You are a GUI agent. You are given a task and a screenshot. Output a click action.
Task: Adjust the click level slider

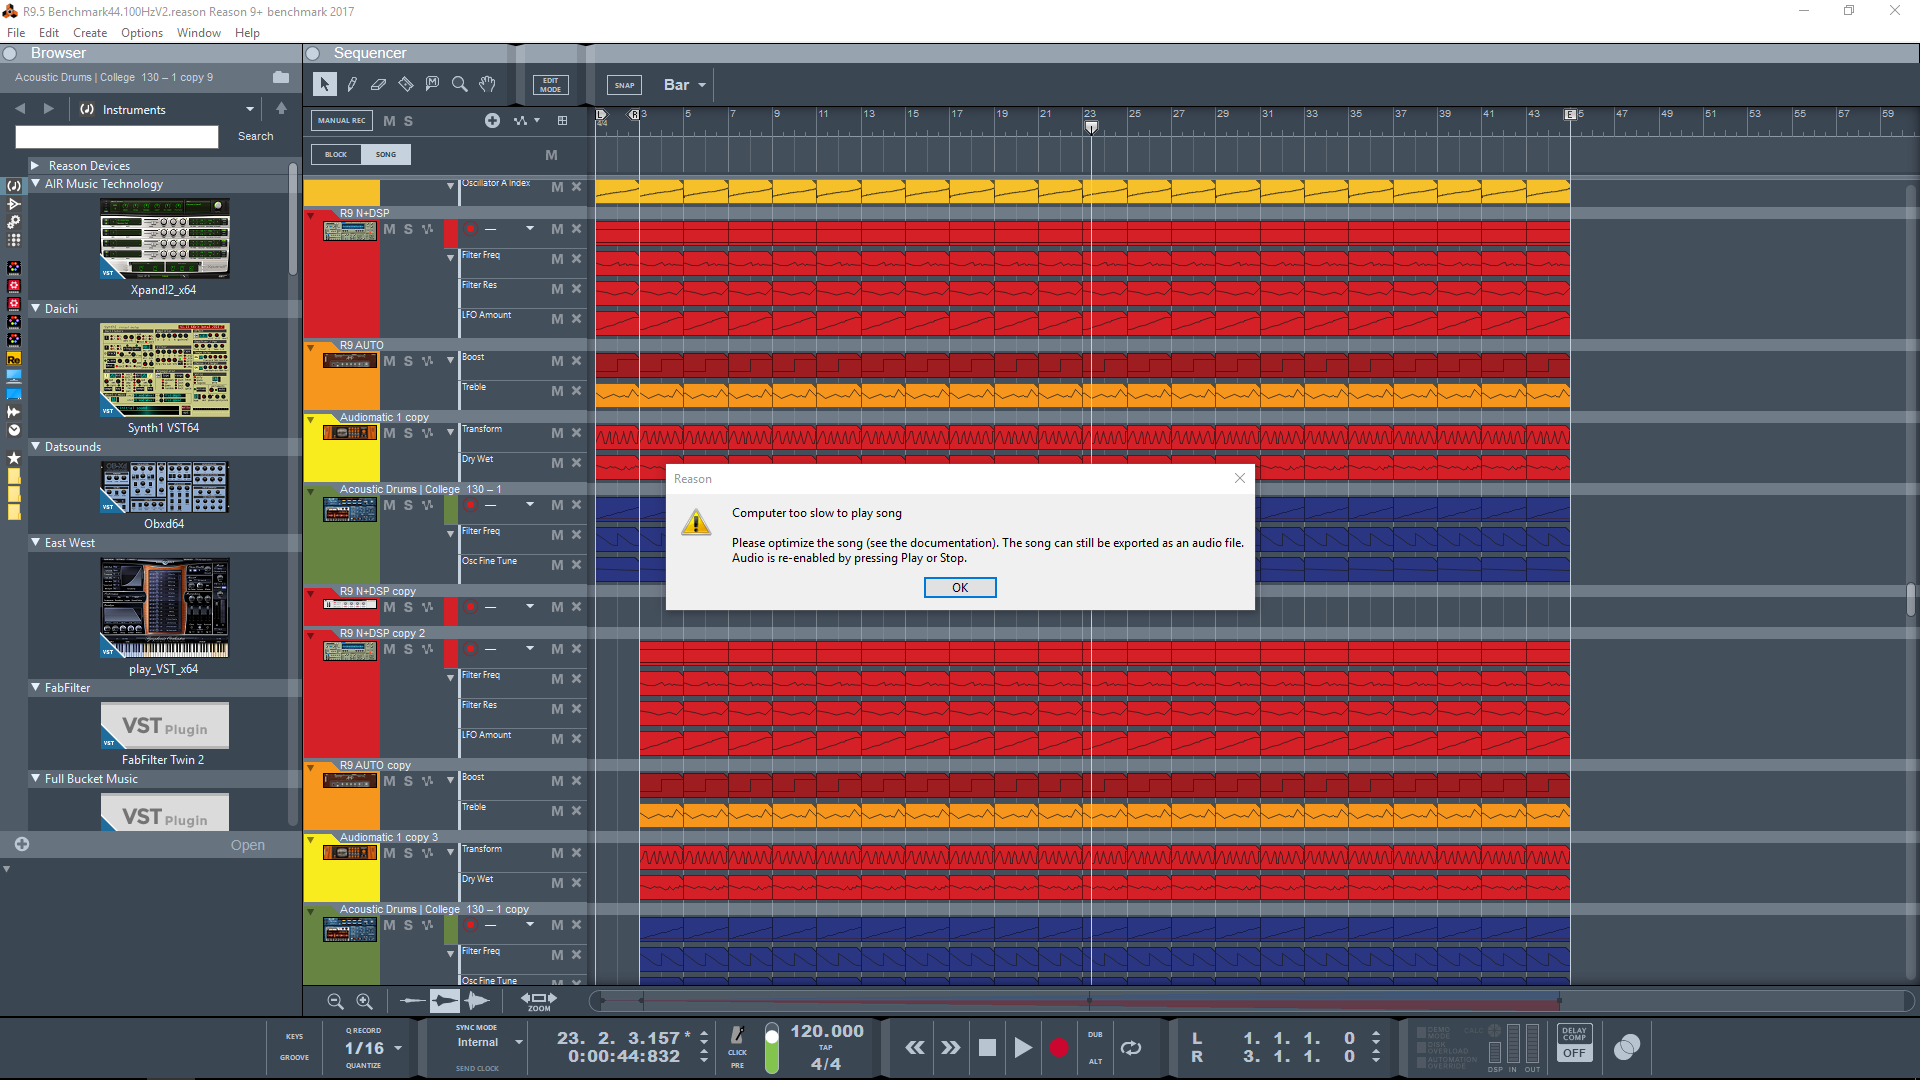click(x=771, y=1048)
